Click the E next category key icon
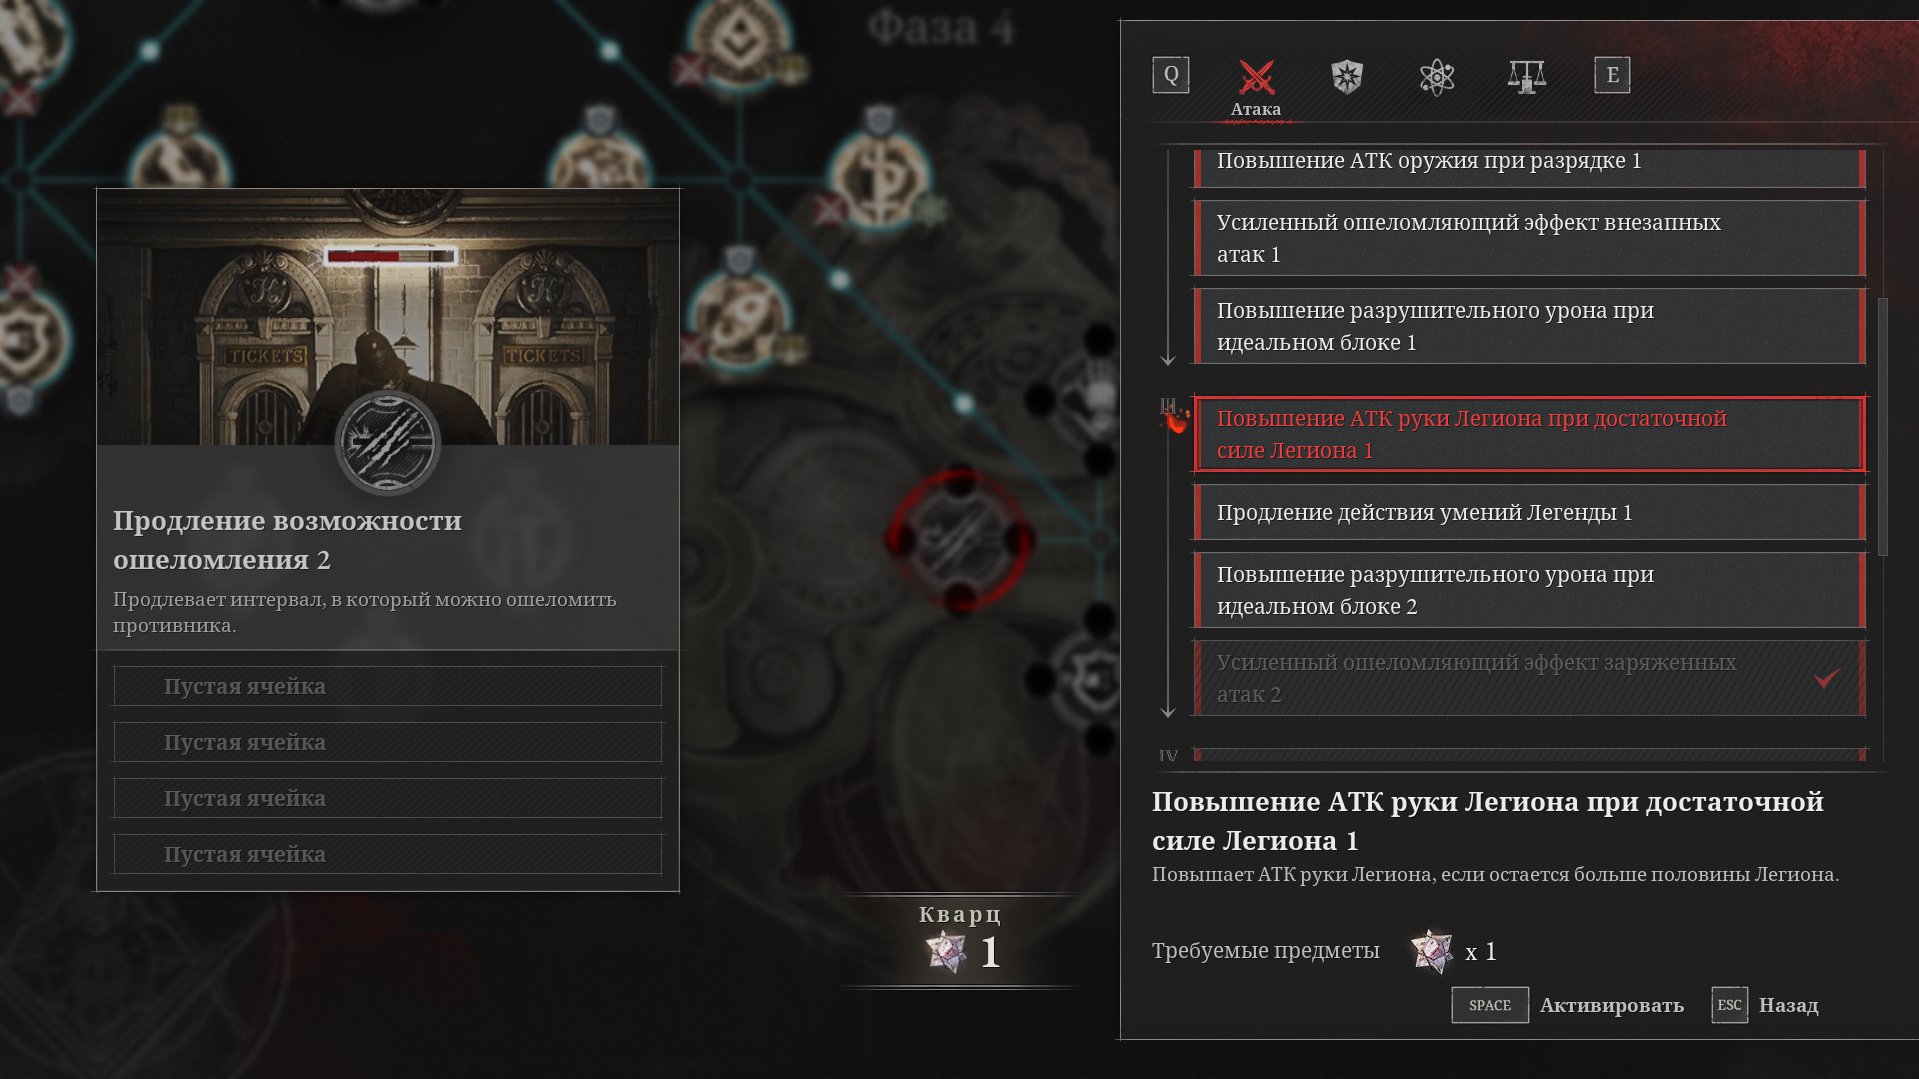The image size is (1919, 1079). [1612, 75]
